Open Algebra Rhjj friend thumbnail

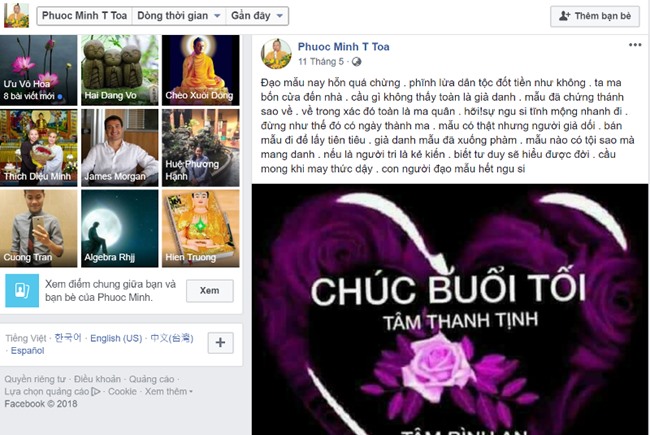tap(120, 228)
